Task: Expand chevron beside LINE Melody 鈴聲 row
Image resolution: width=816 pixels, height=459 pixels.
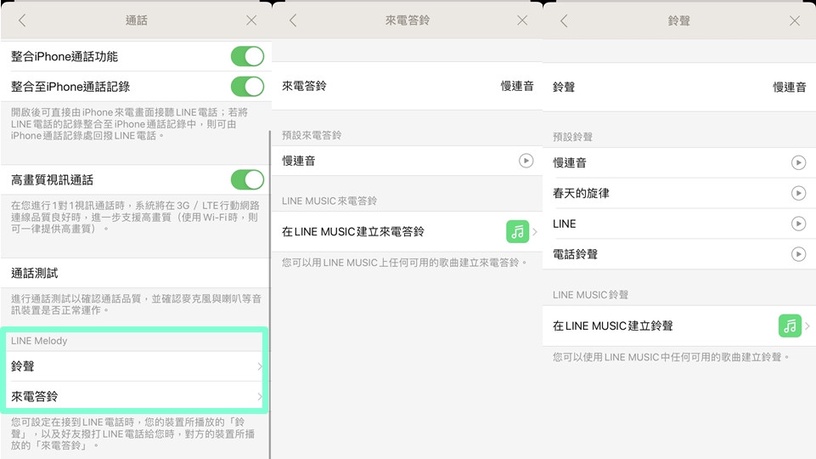Action: (x=260, y=366)
